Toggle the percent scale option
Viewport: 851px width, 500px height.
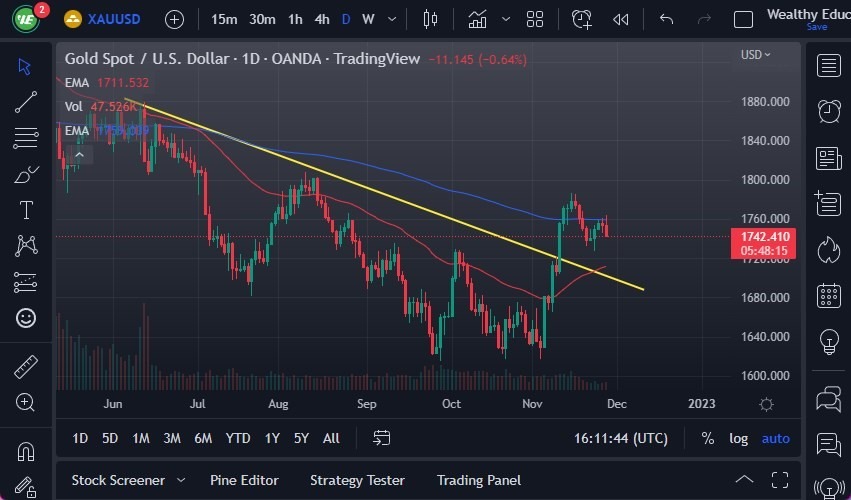coord(708,438)
